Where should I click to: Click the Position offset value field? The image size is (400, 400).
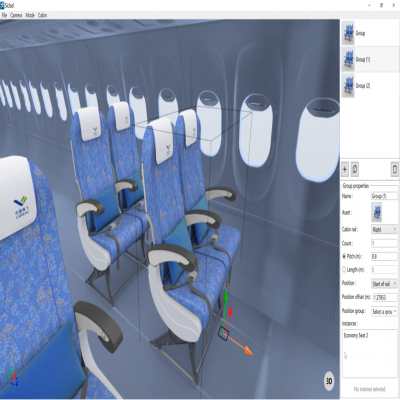click(x=385, y=297)
